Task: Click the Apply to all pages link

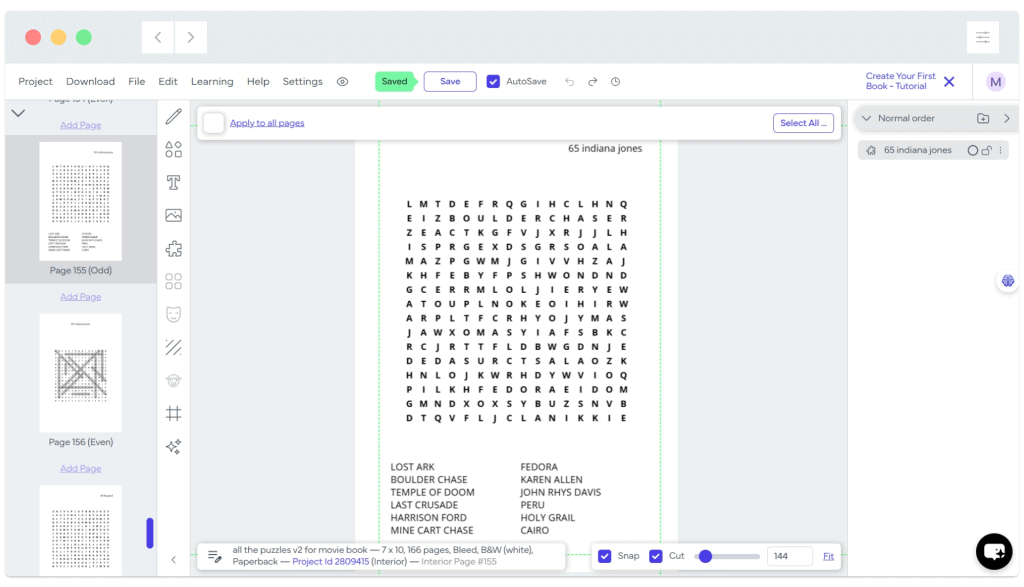Action: pyautogui.click(x=267, y=123)
